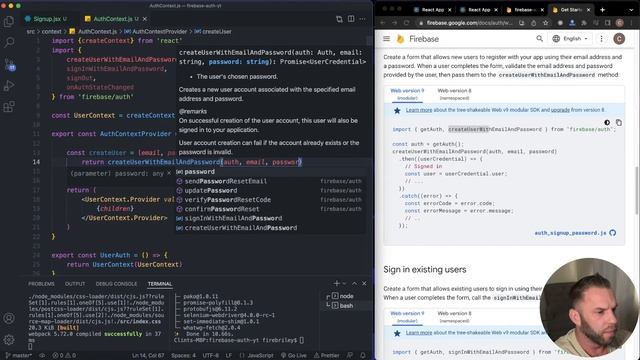Viewport: 640px width, 360px height.
Task: Reload the Firebase docs page
Action: click(407, 23)
